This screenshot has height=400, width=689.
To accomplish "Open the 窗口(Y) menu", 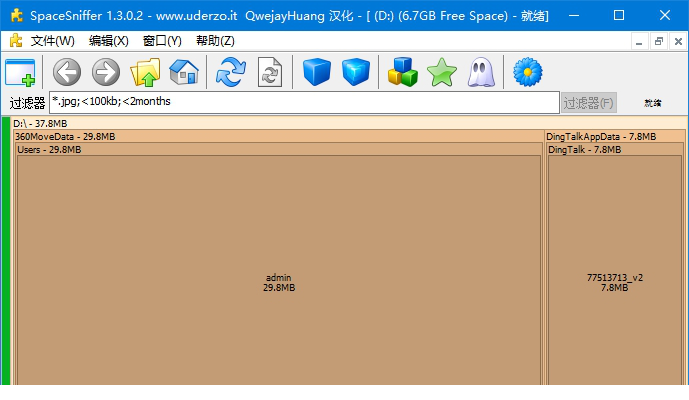I will [162, 41].
